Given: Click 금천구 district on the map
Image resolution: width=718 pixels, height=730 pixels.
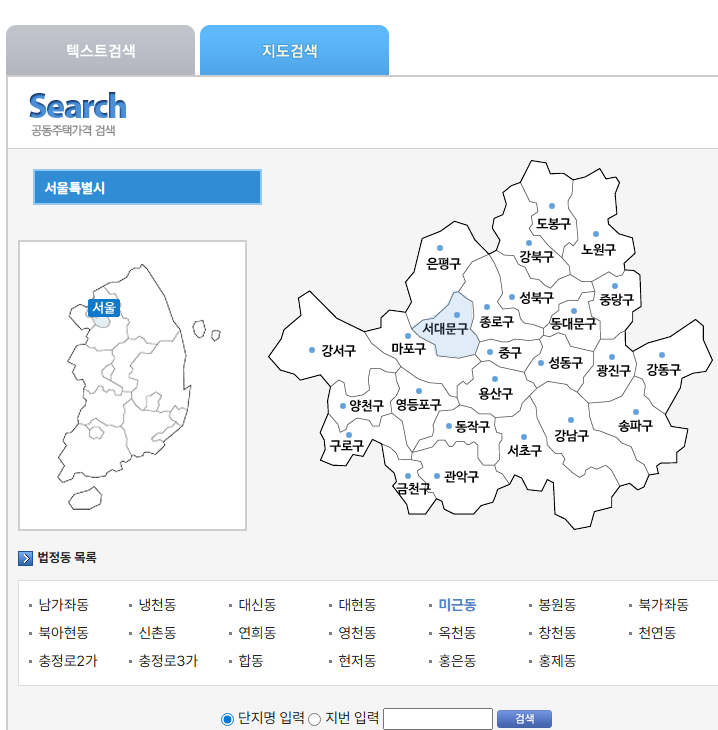Looking at the screenshot, I should coord(413,488).
